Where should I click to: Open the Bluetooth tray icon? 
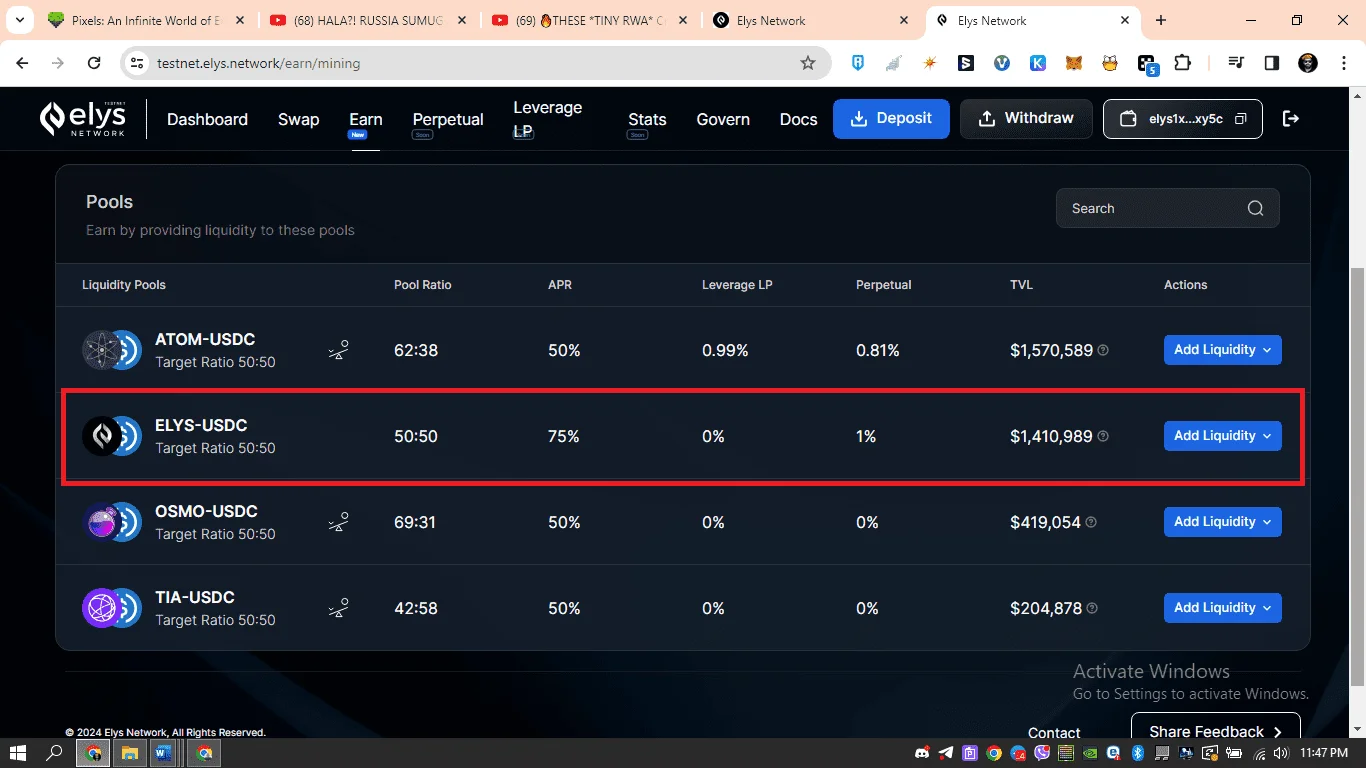pos(1138,753)
